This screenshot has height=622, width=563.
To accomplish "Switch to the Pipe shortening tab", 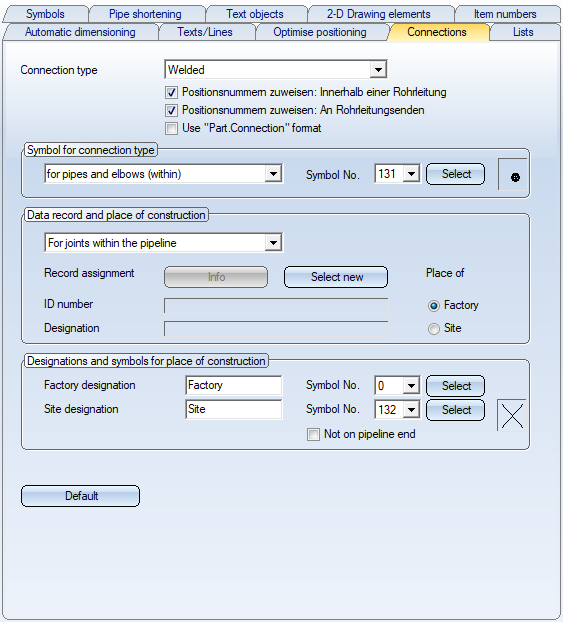I will [x=145, y=14].
